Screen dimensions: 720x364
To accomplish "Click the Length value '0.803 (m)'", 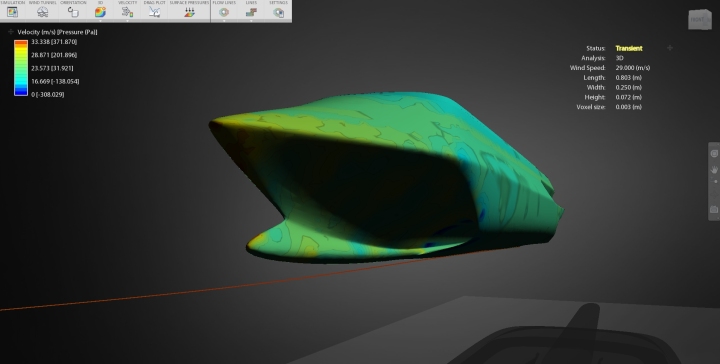I will point(629,78).
